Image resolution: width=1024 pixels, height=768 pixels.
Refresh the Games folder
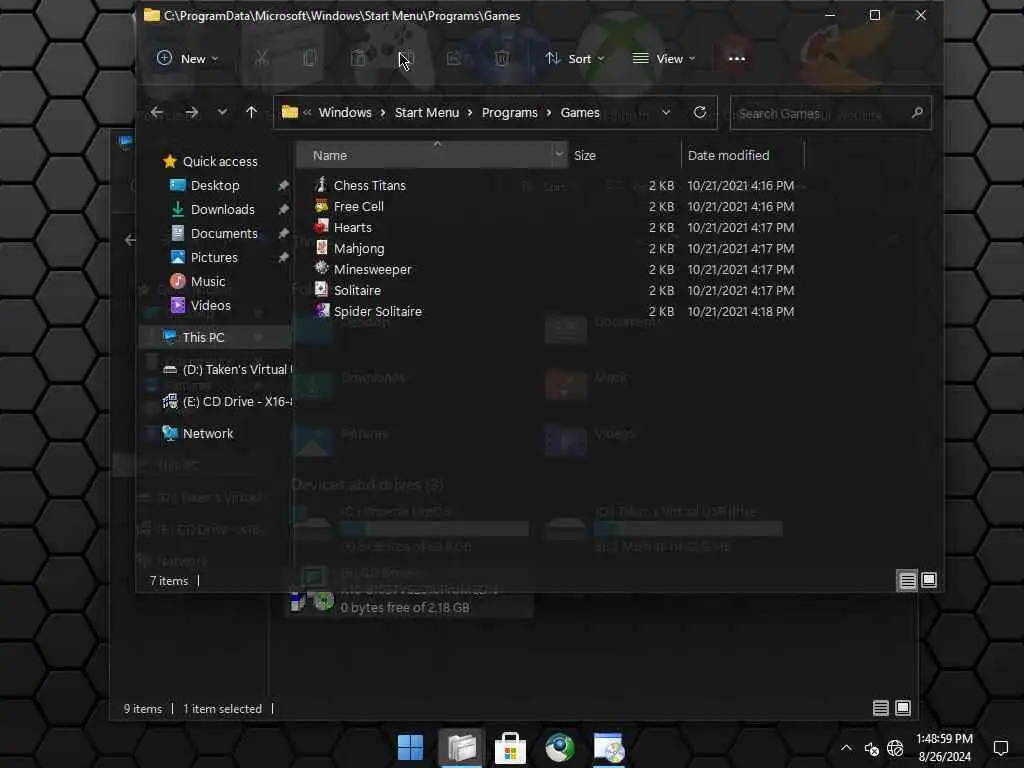click(x=699, y=112)
